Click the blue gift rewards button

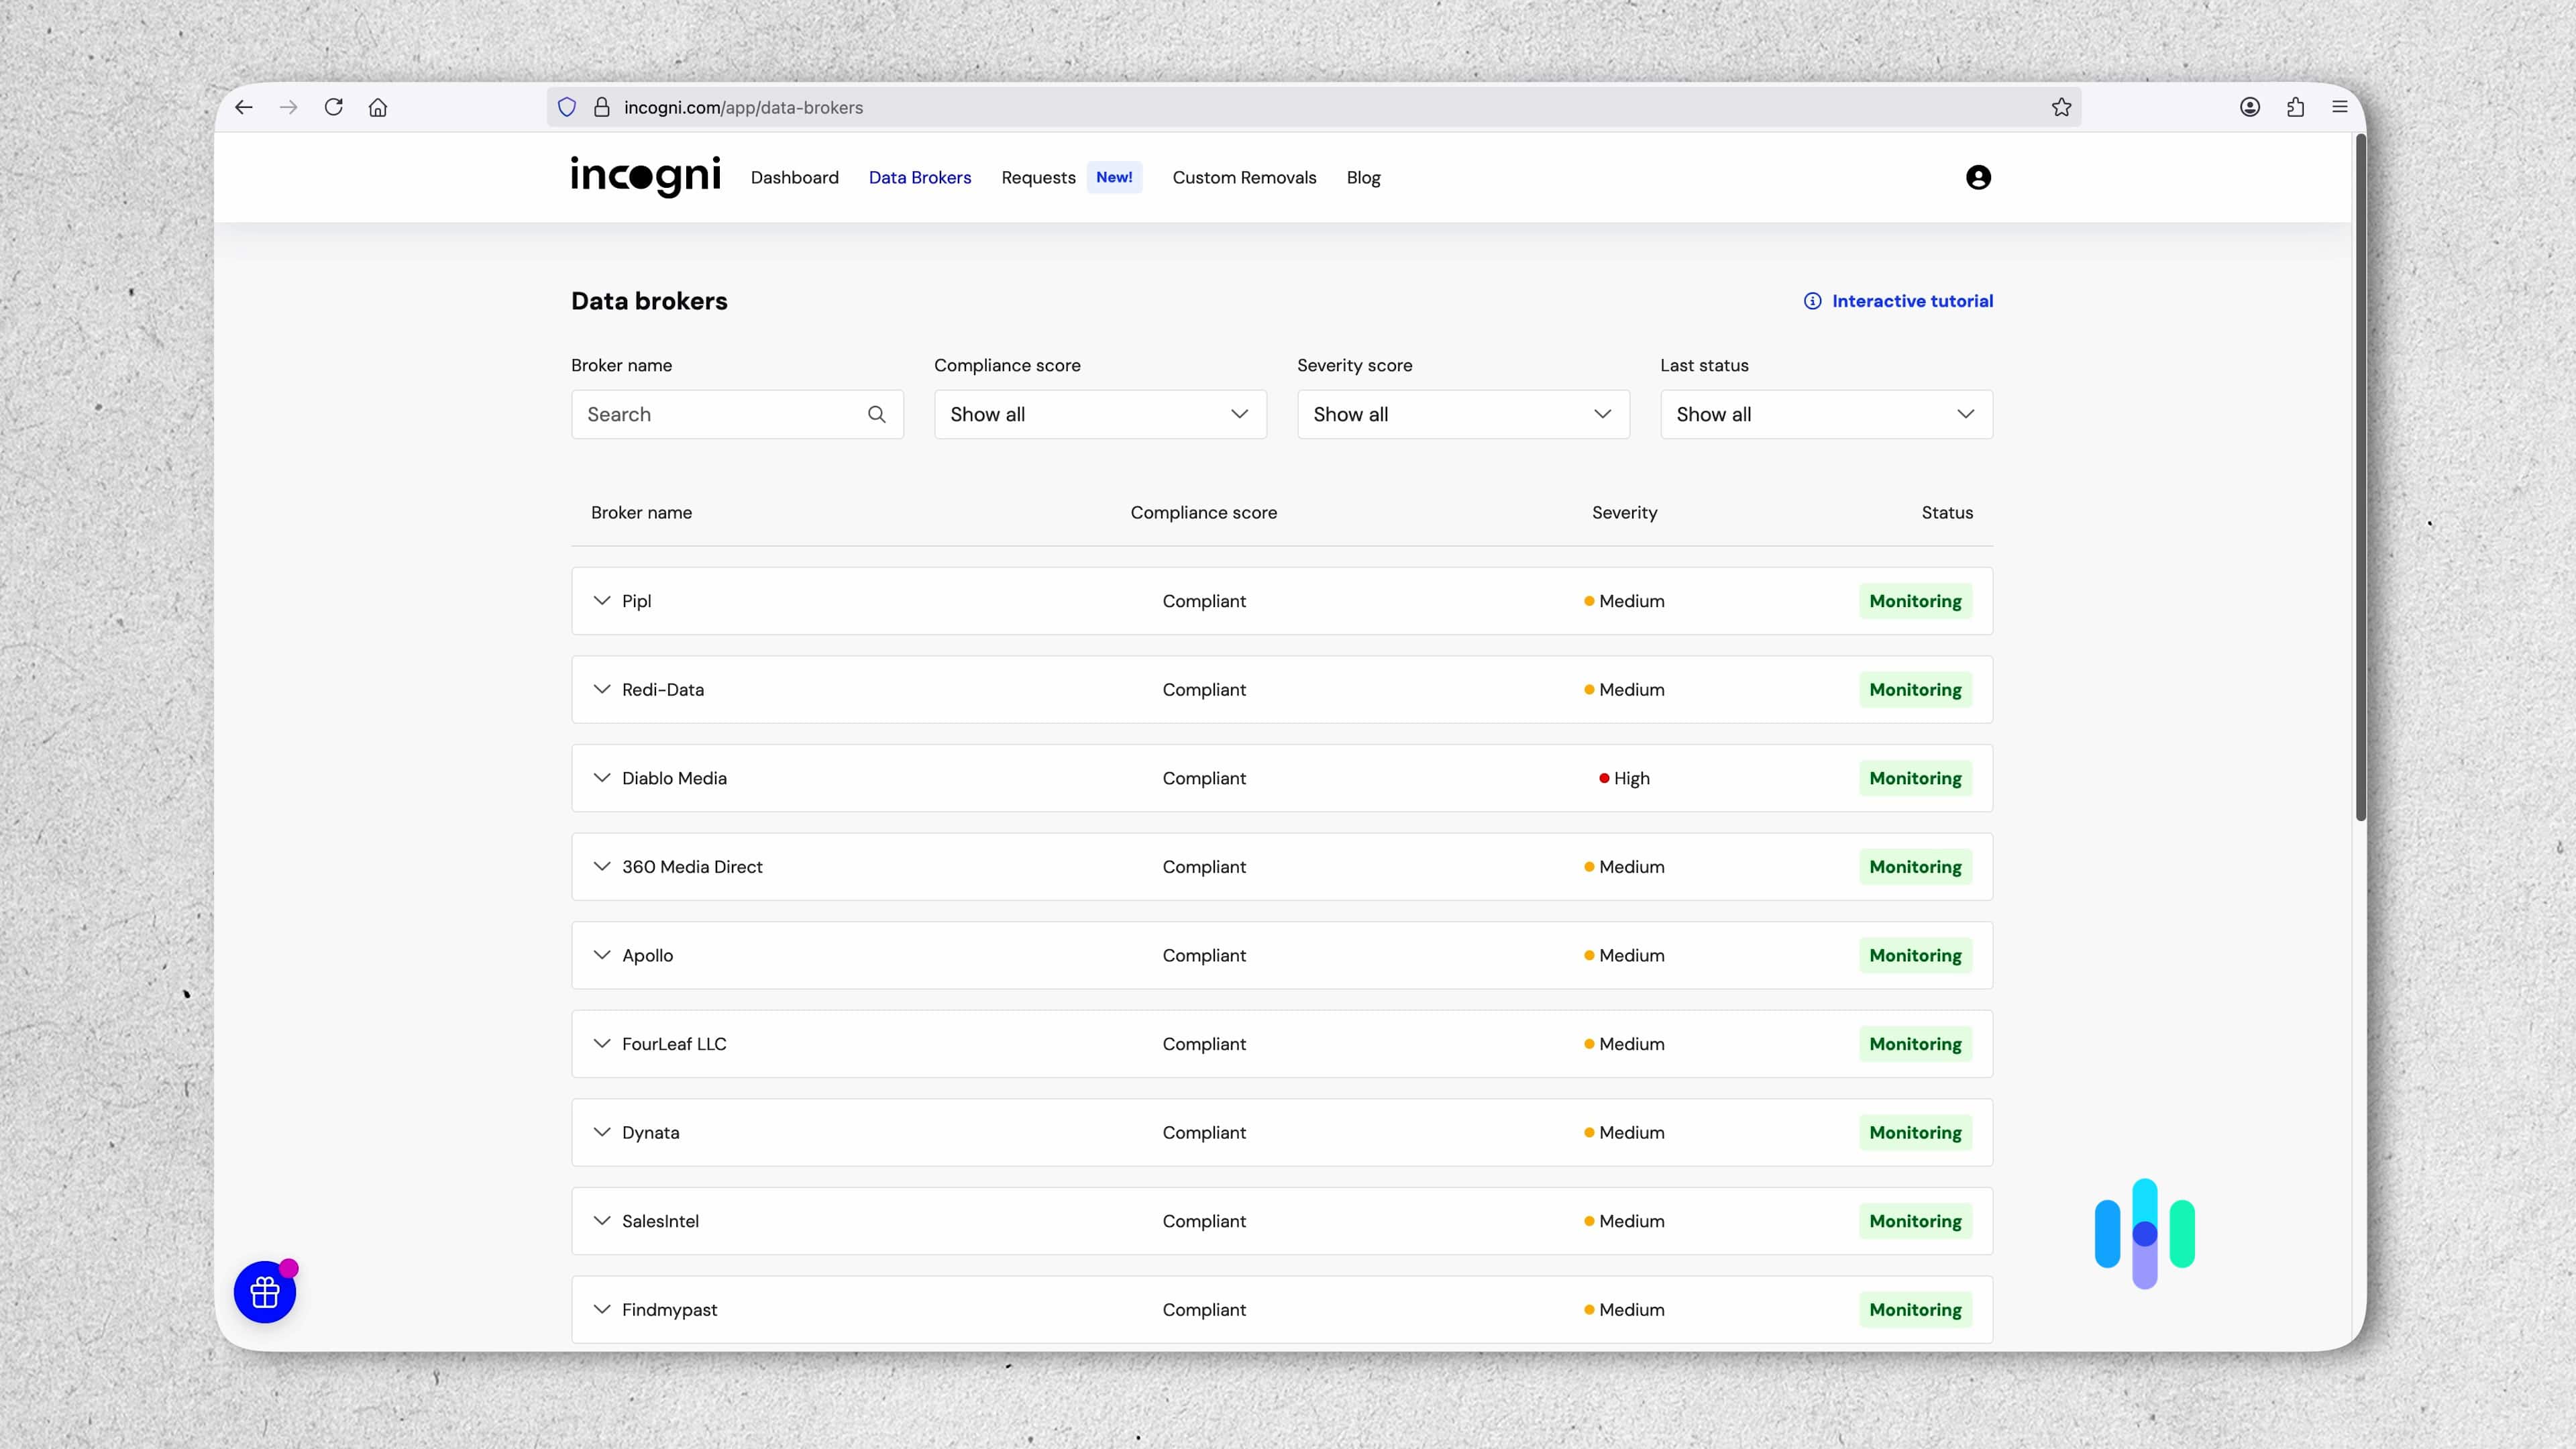click(265, 1292)
